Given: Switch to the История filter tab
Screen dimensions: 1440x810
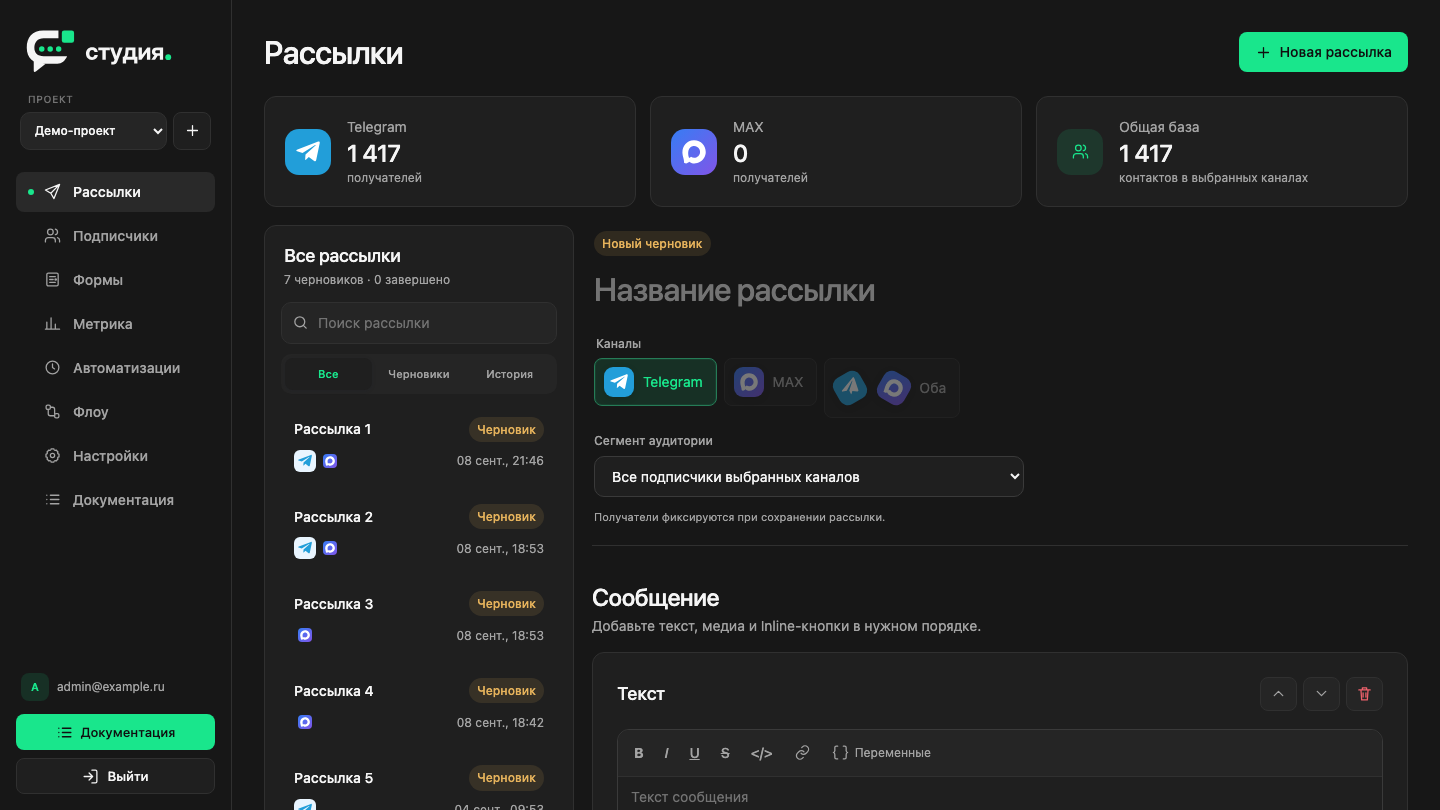Looking at the screenshot, I should coord(510,374).
